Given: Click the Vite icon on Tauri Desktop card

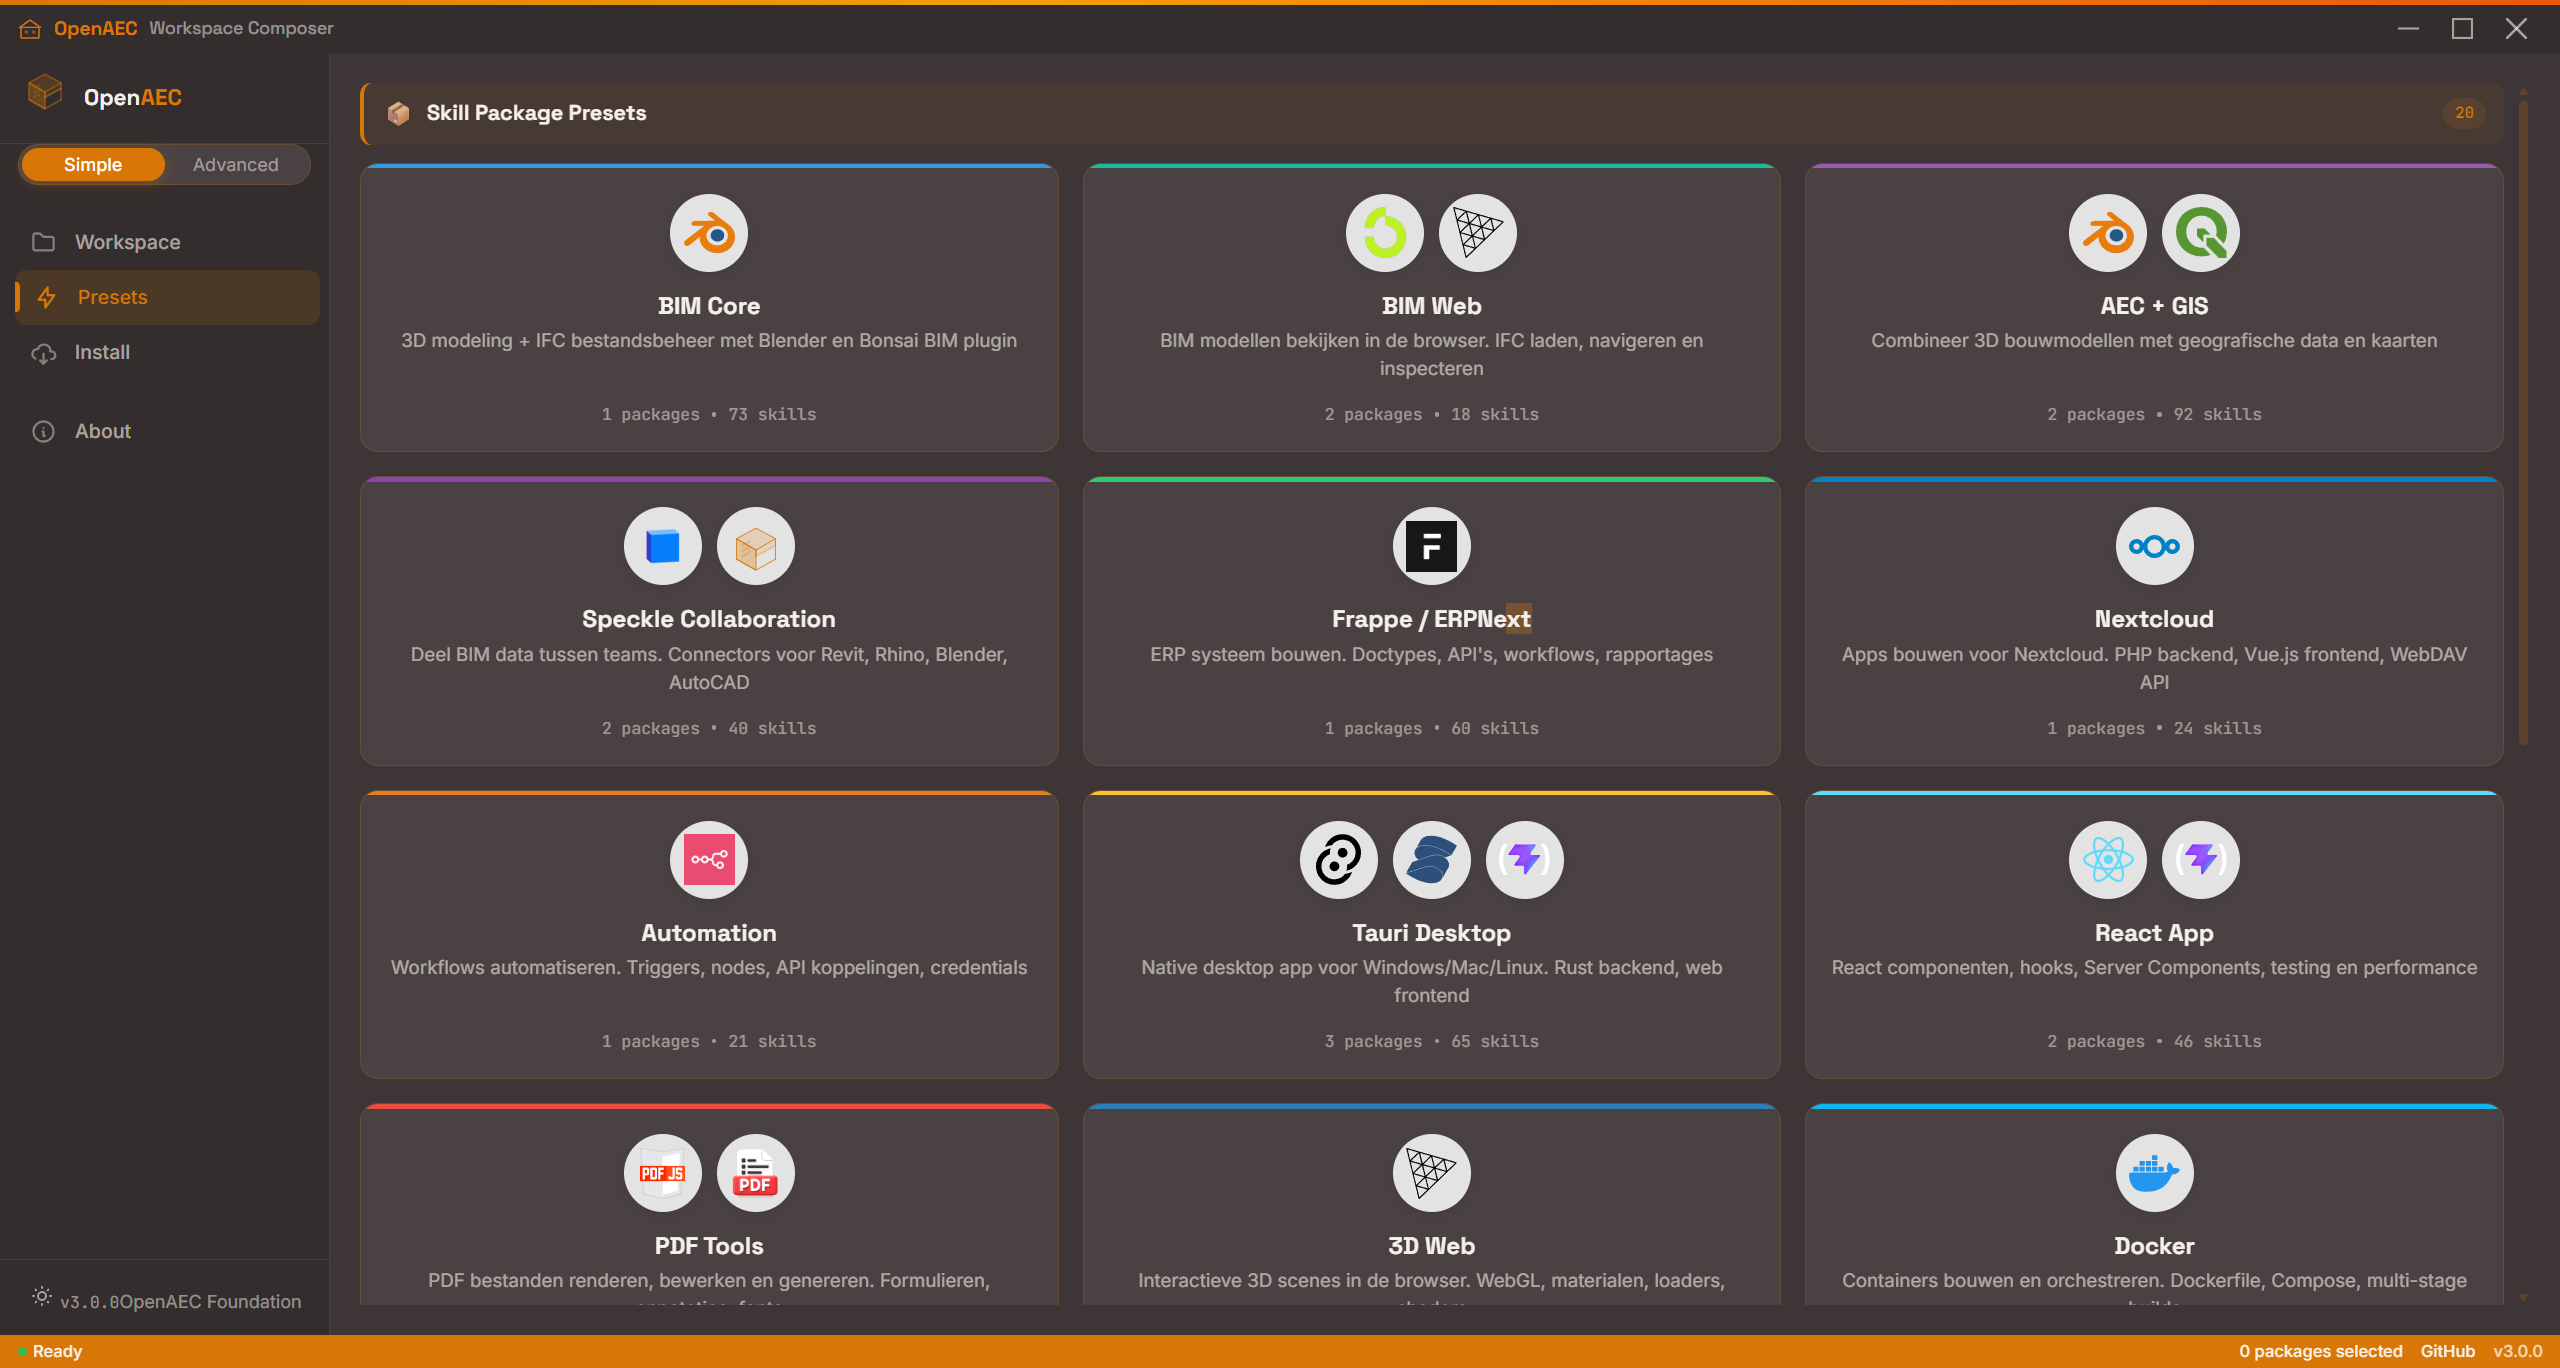Looking at the screenshot, I should [x=1525, y=860].
